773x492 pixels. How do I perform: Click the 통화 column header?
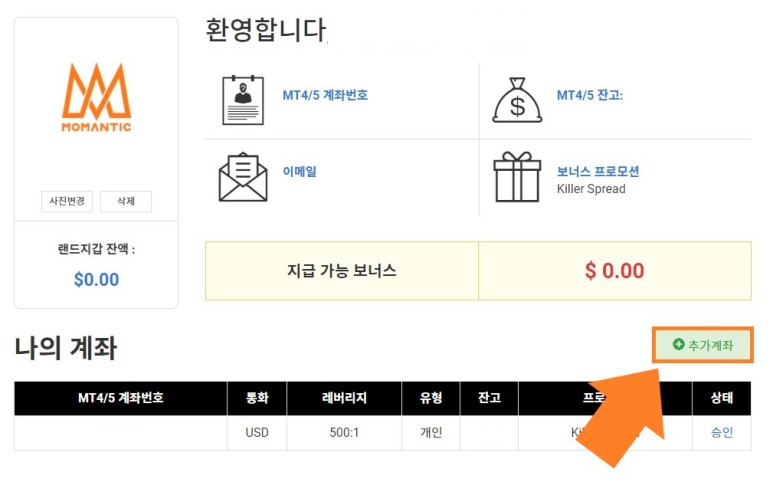(x=257, y=398)
